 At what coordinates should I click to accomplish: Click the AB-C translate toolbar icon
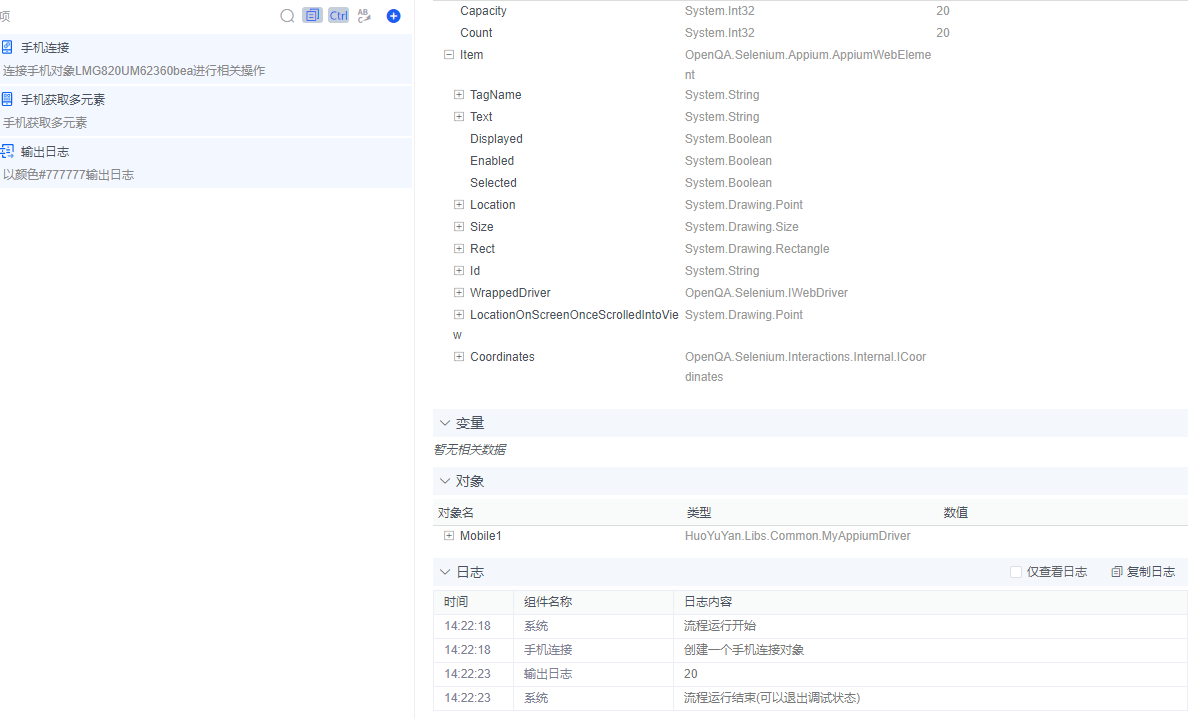point(363,16)
